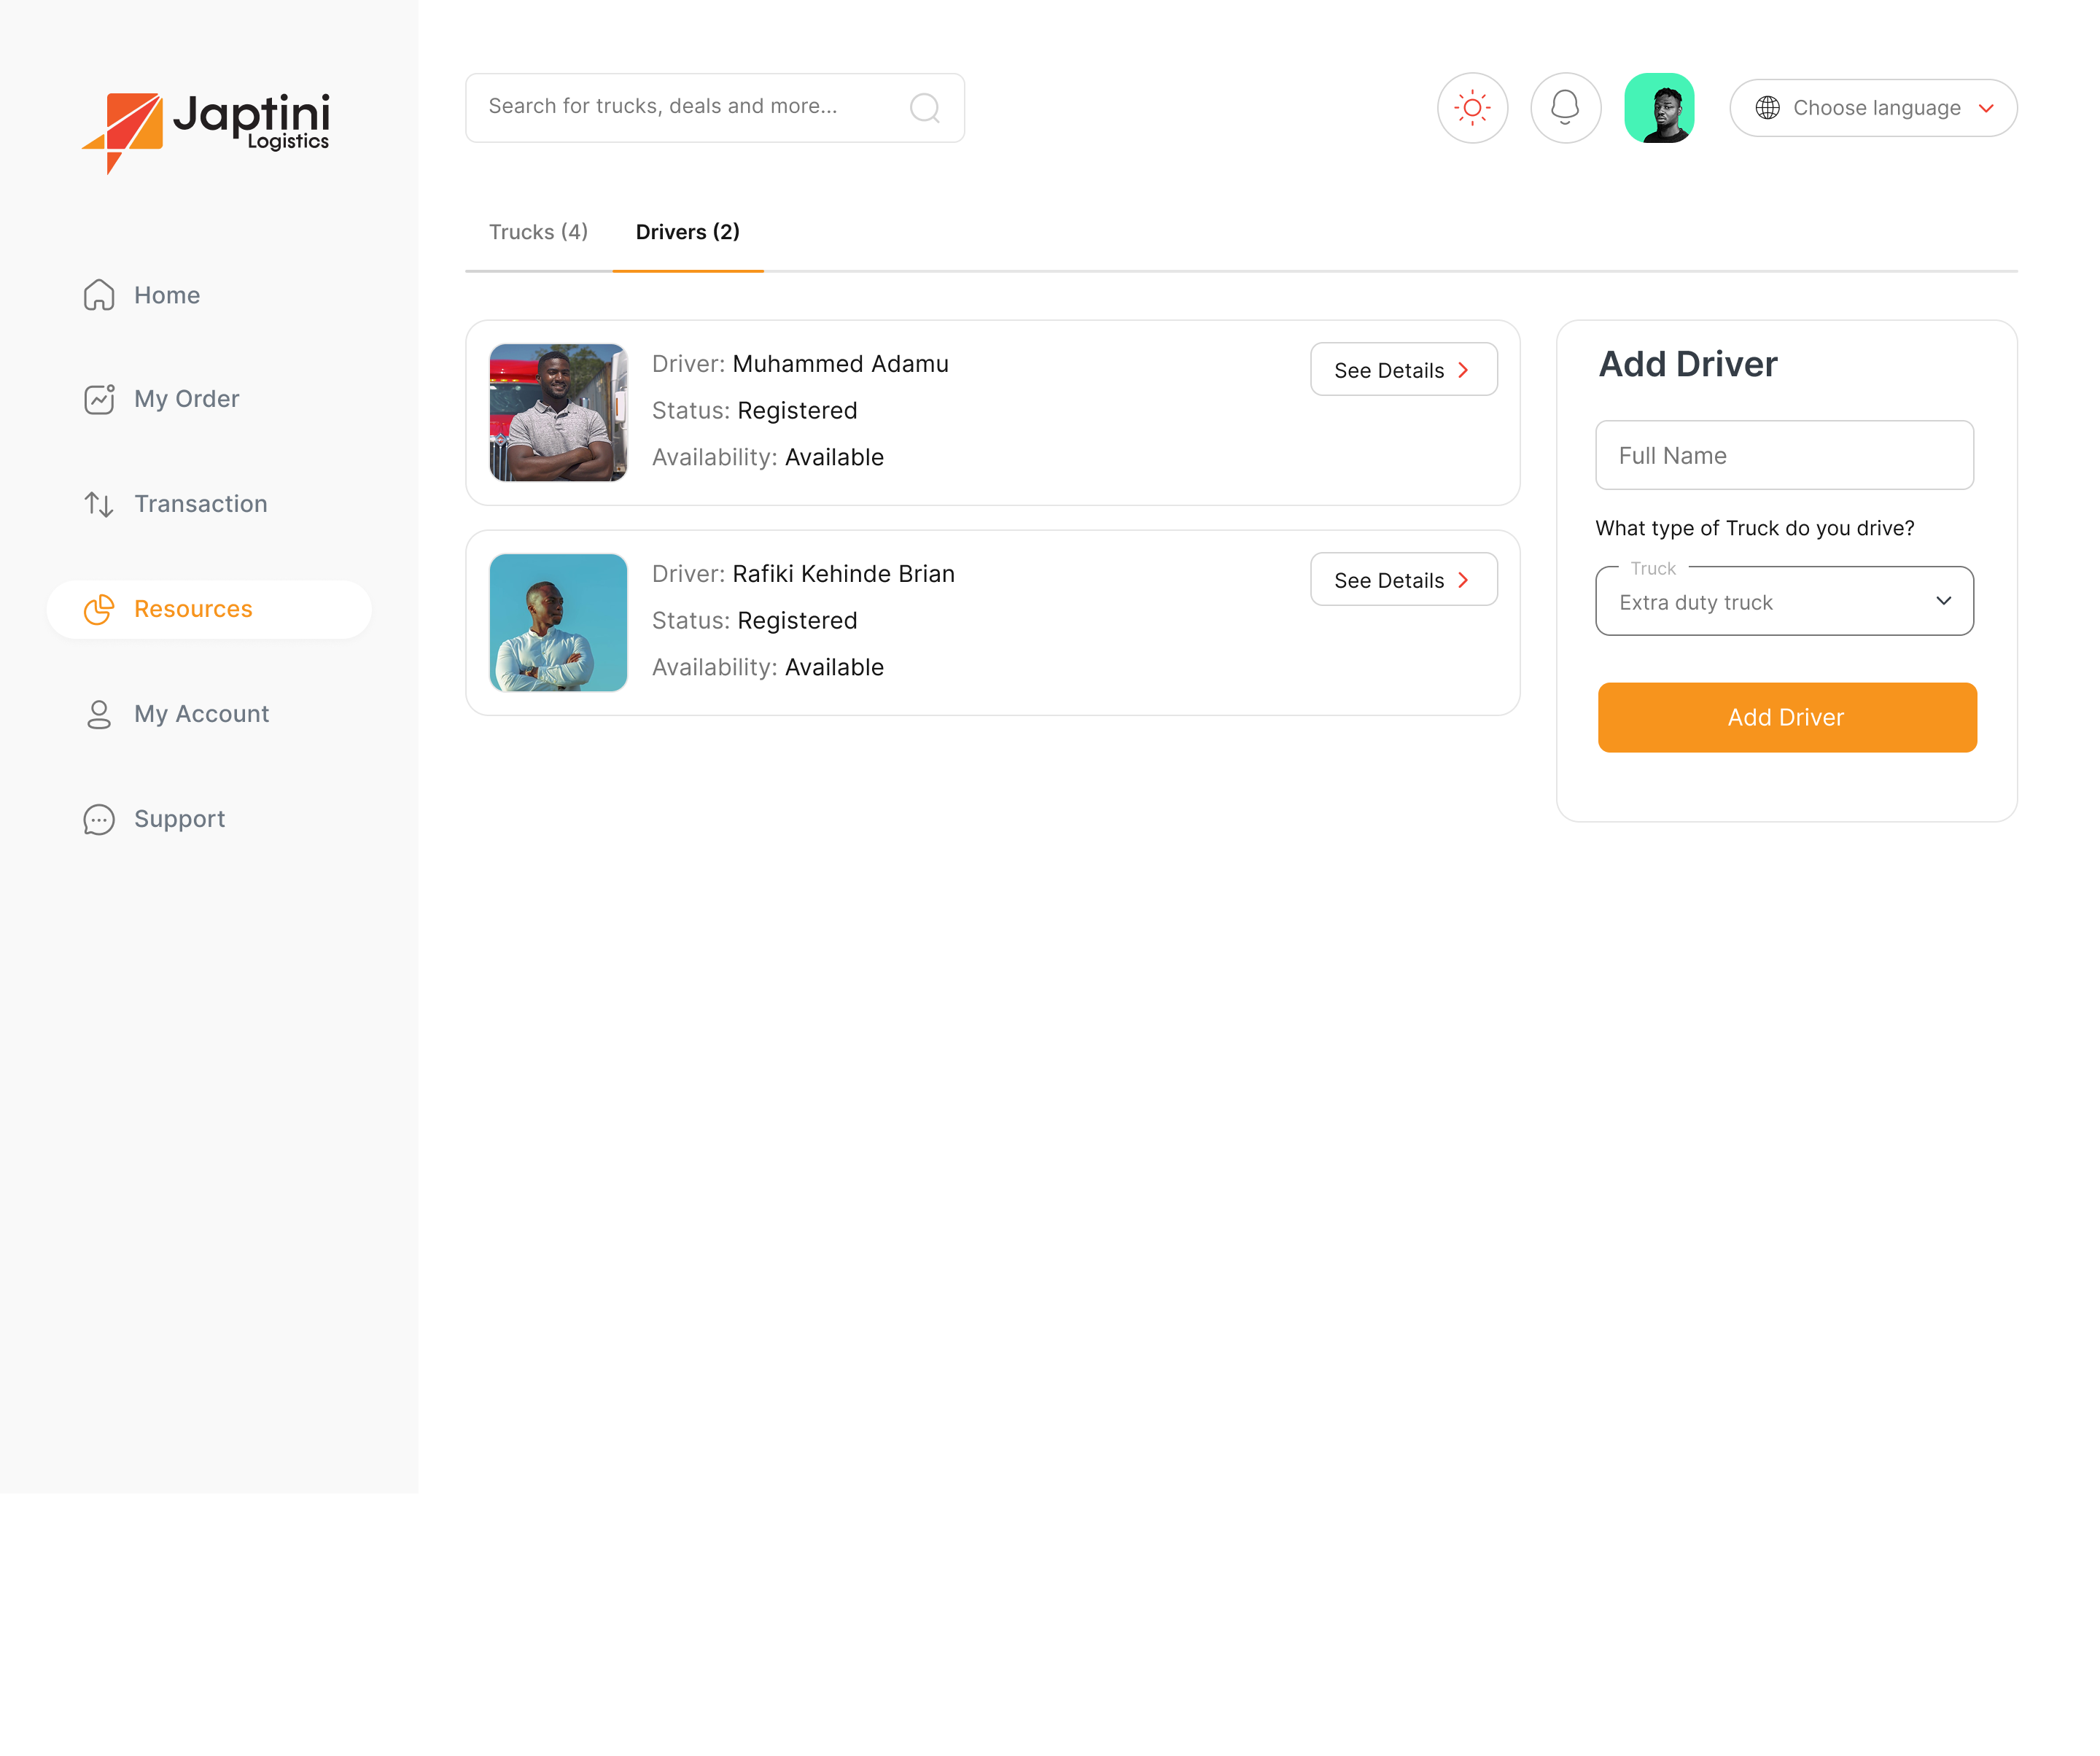This screenshot has width=2100, height=1756.
Task: Click the Japtini Logistics logo
Action: click(206, 132)
